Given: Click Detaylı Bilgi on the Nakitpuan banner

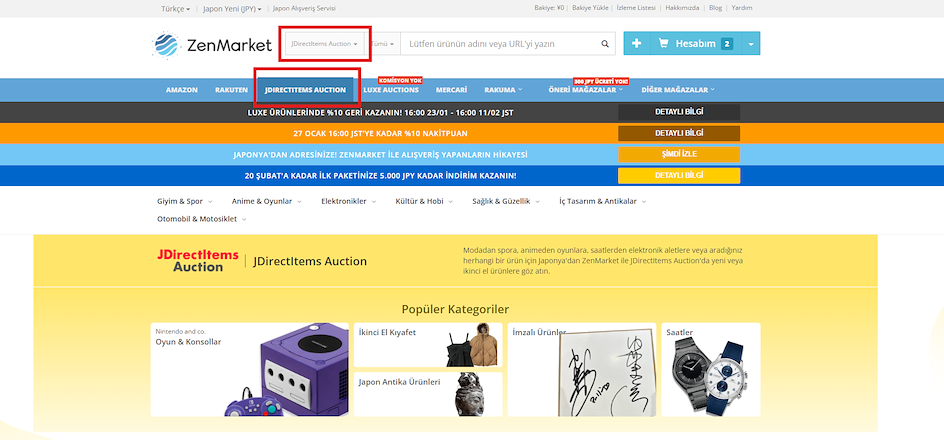Looking at the screenshot, I should click(x=679, y=133).
